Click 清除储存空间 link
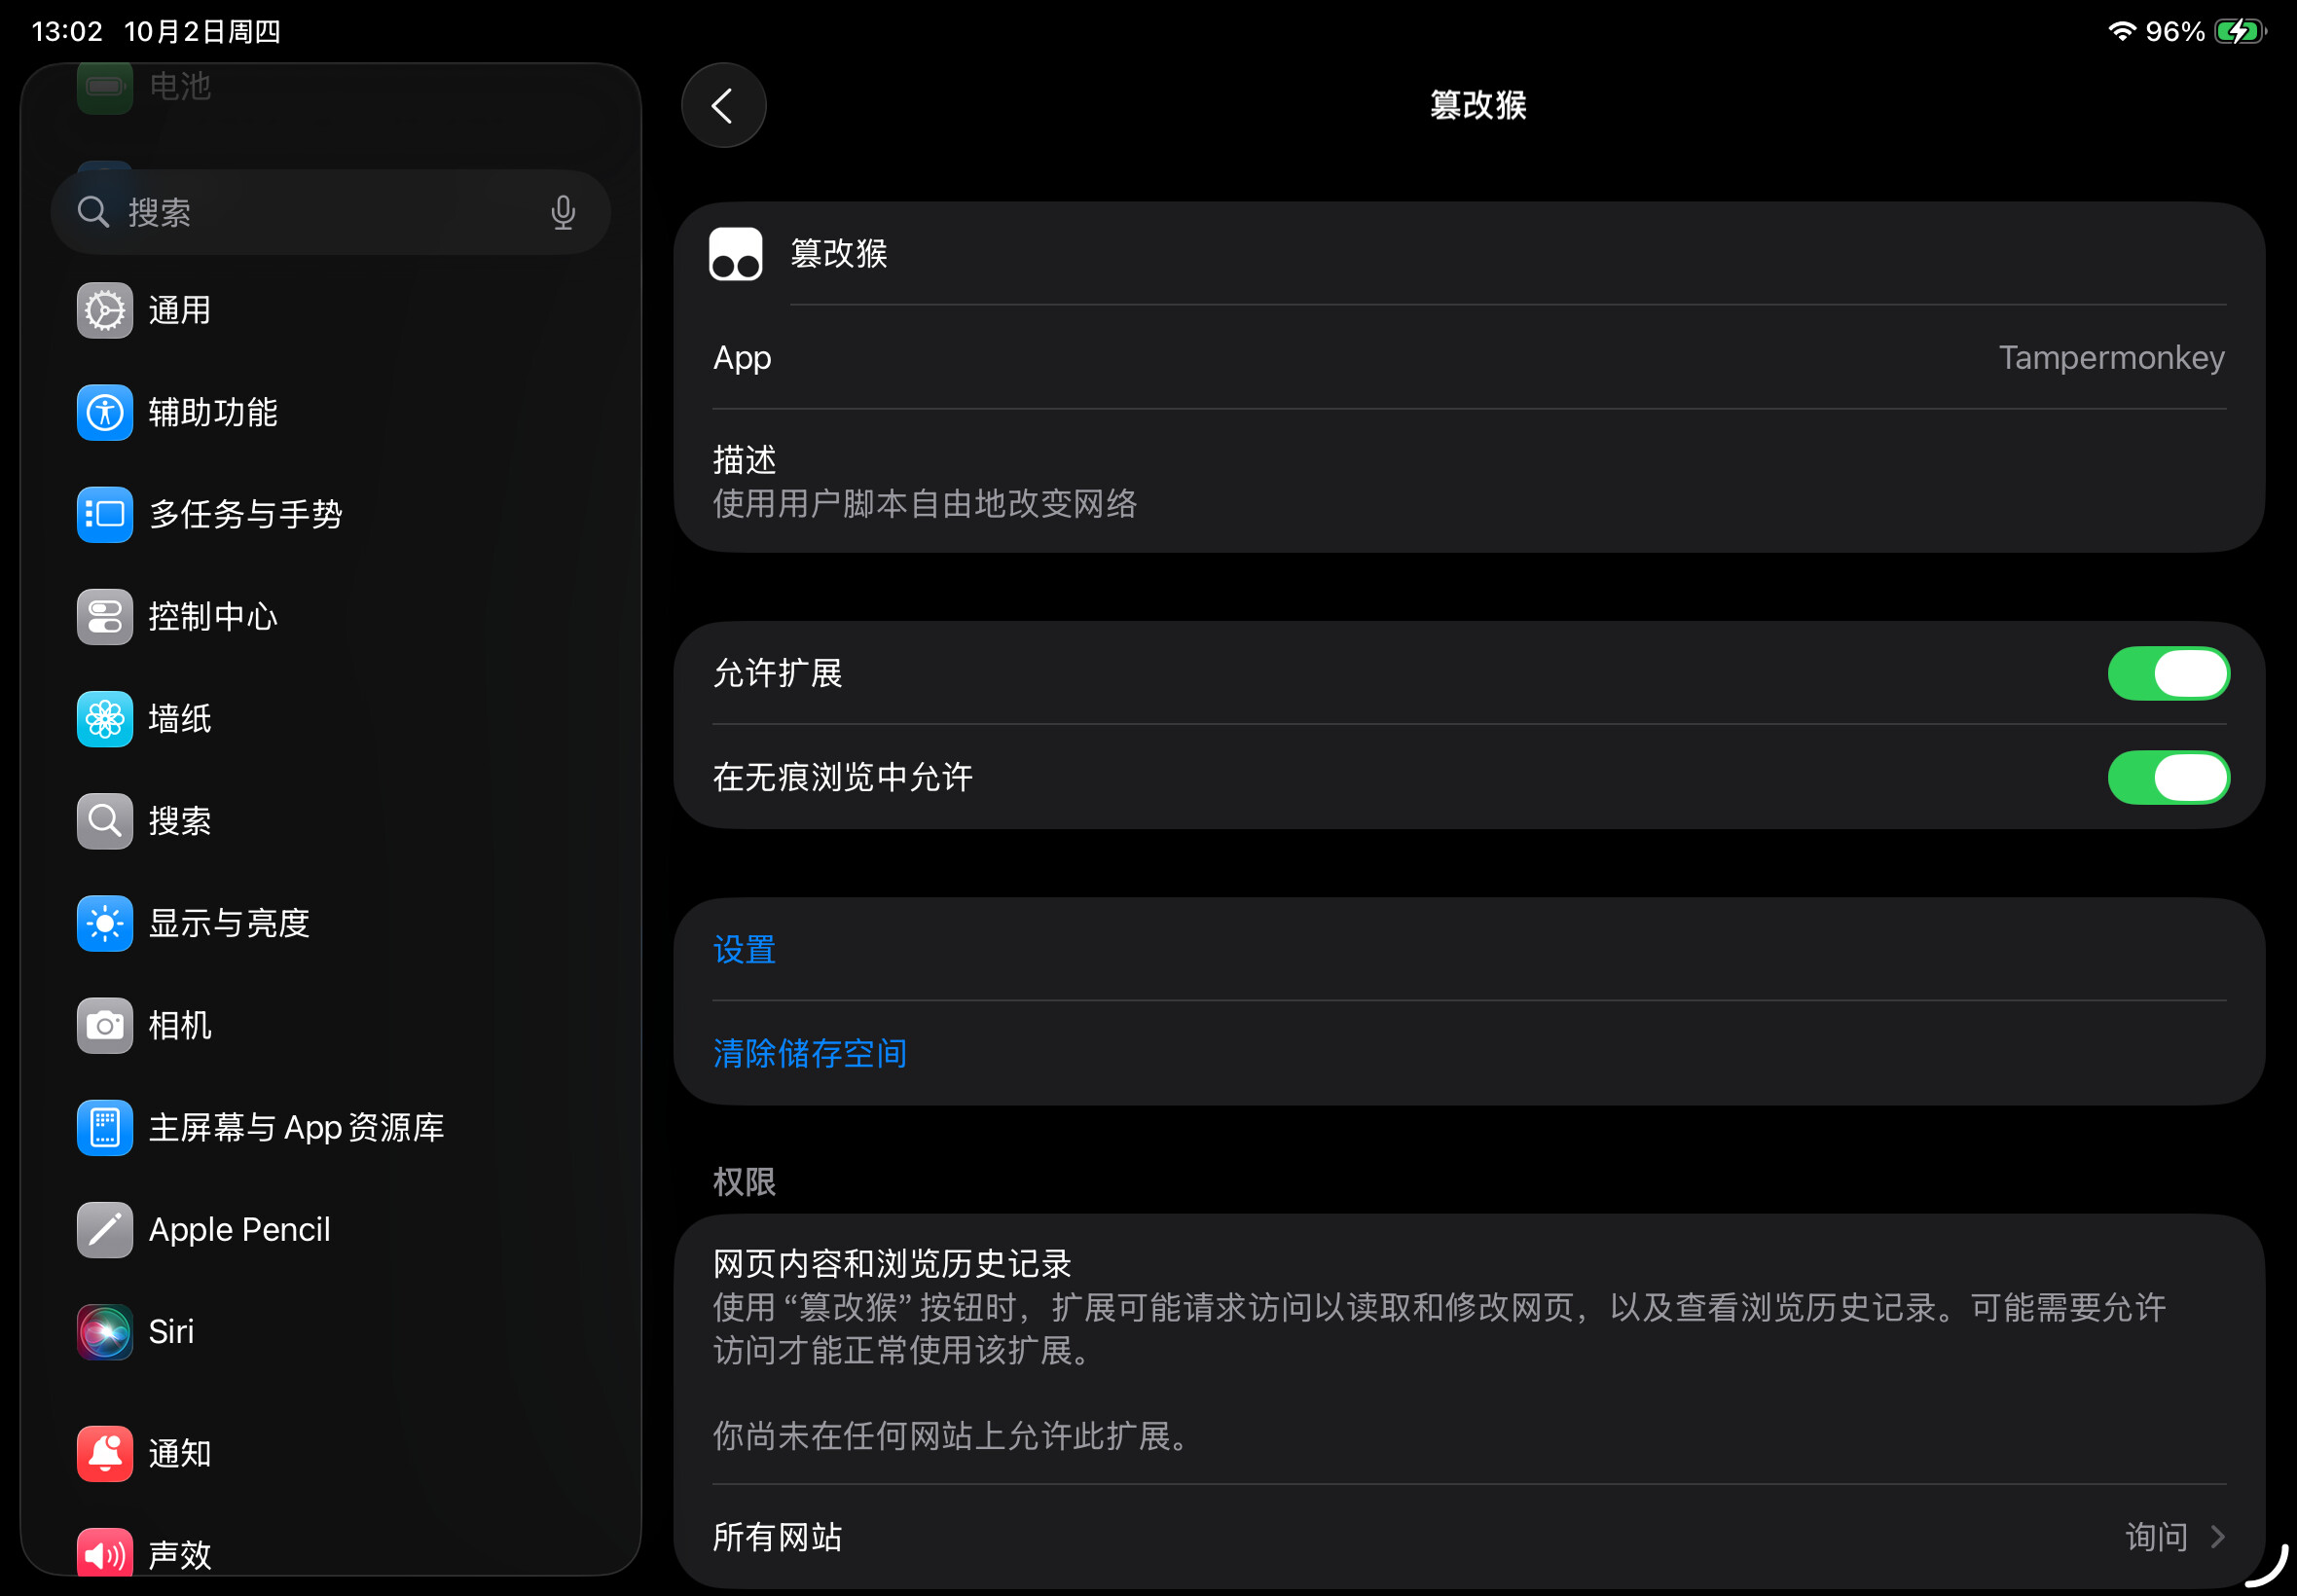This screenshot has height=1596, width=2297. (809, 1053)
